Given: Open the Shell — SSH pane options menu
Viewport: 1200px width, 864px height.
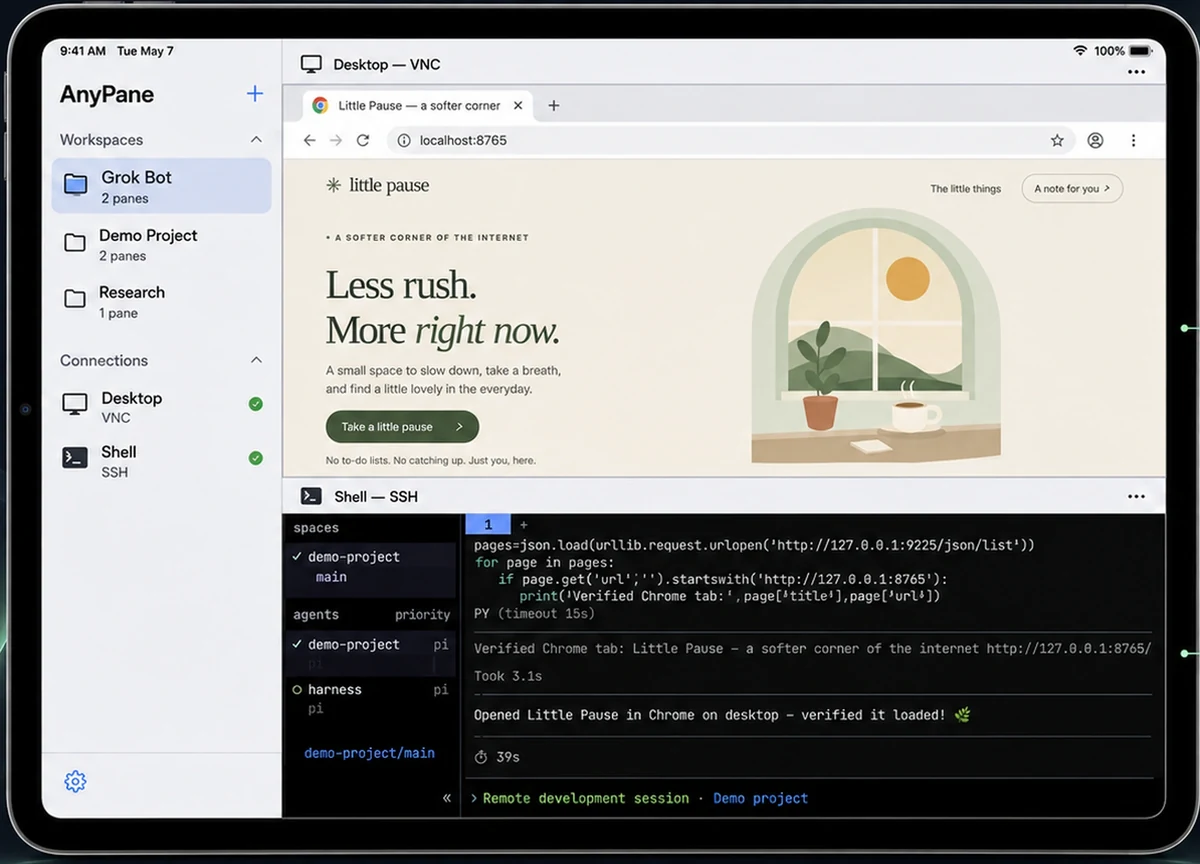Looking at the screenshot, I should [x=1136, y=497].
